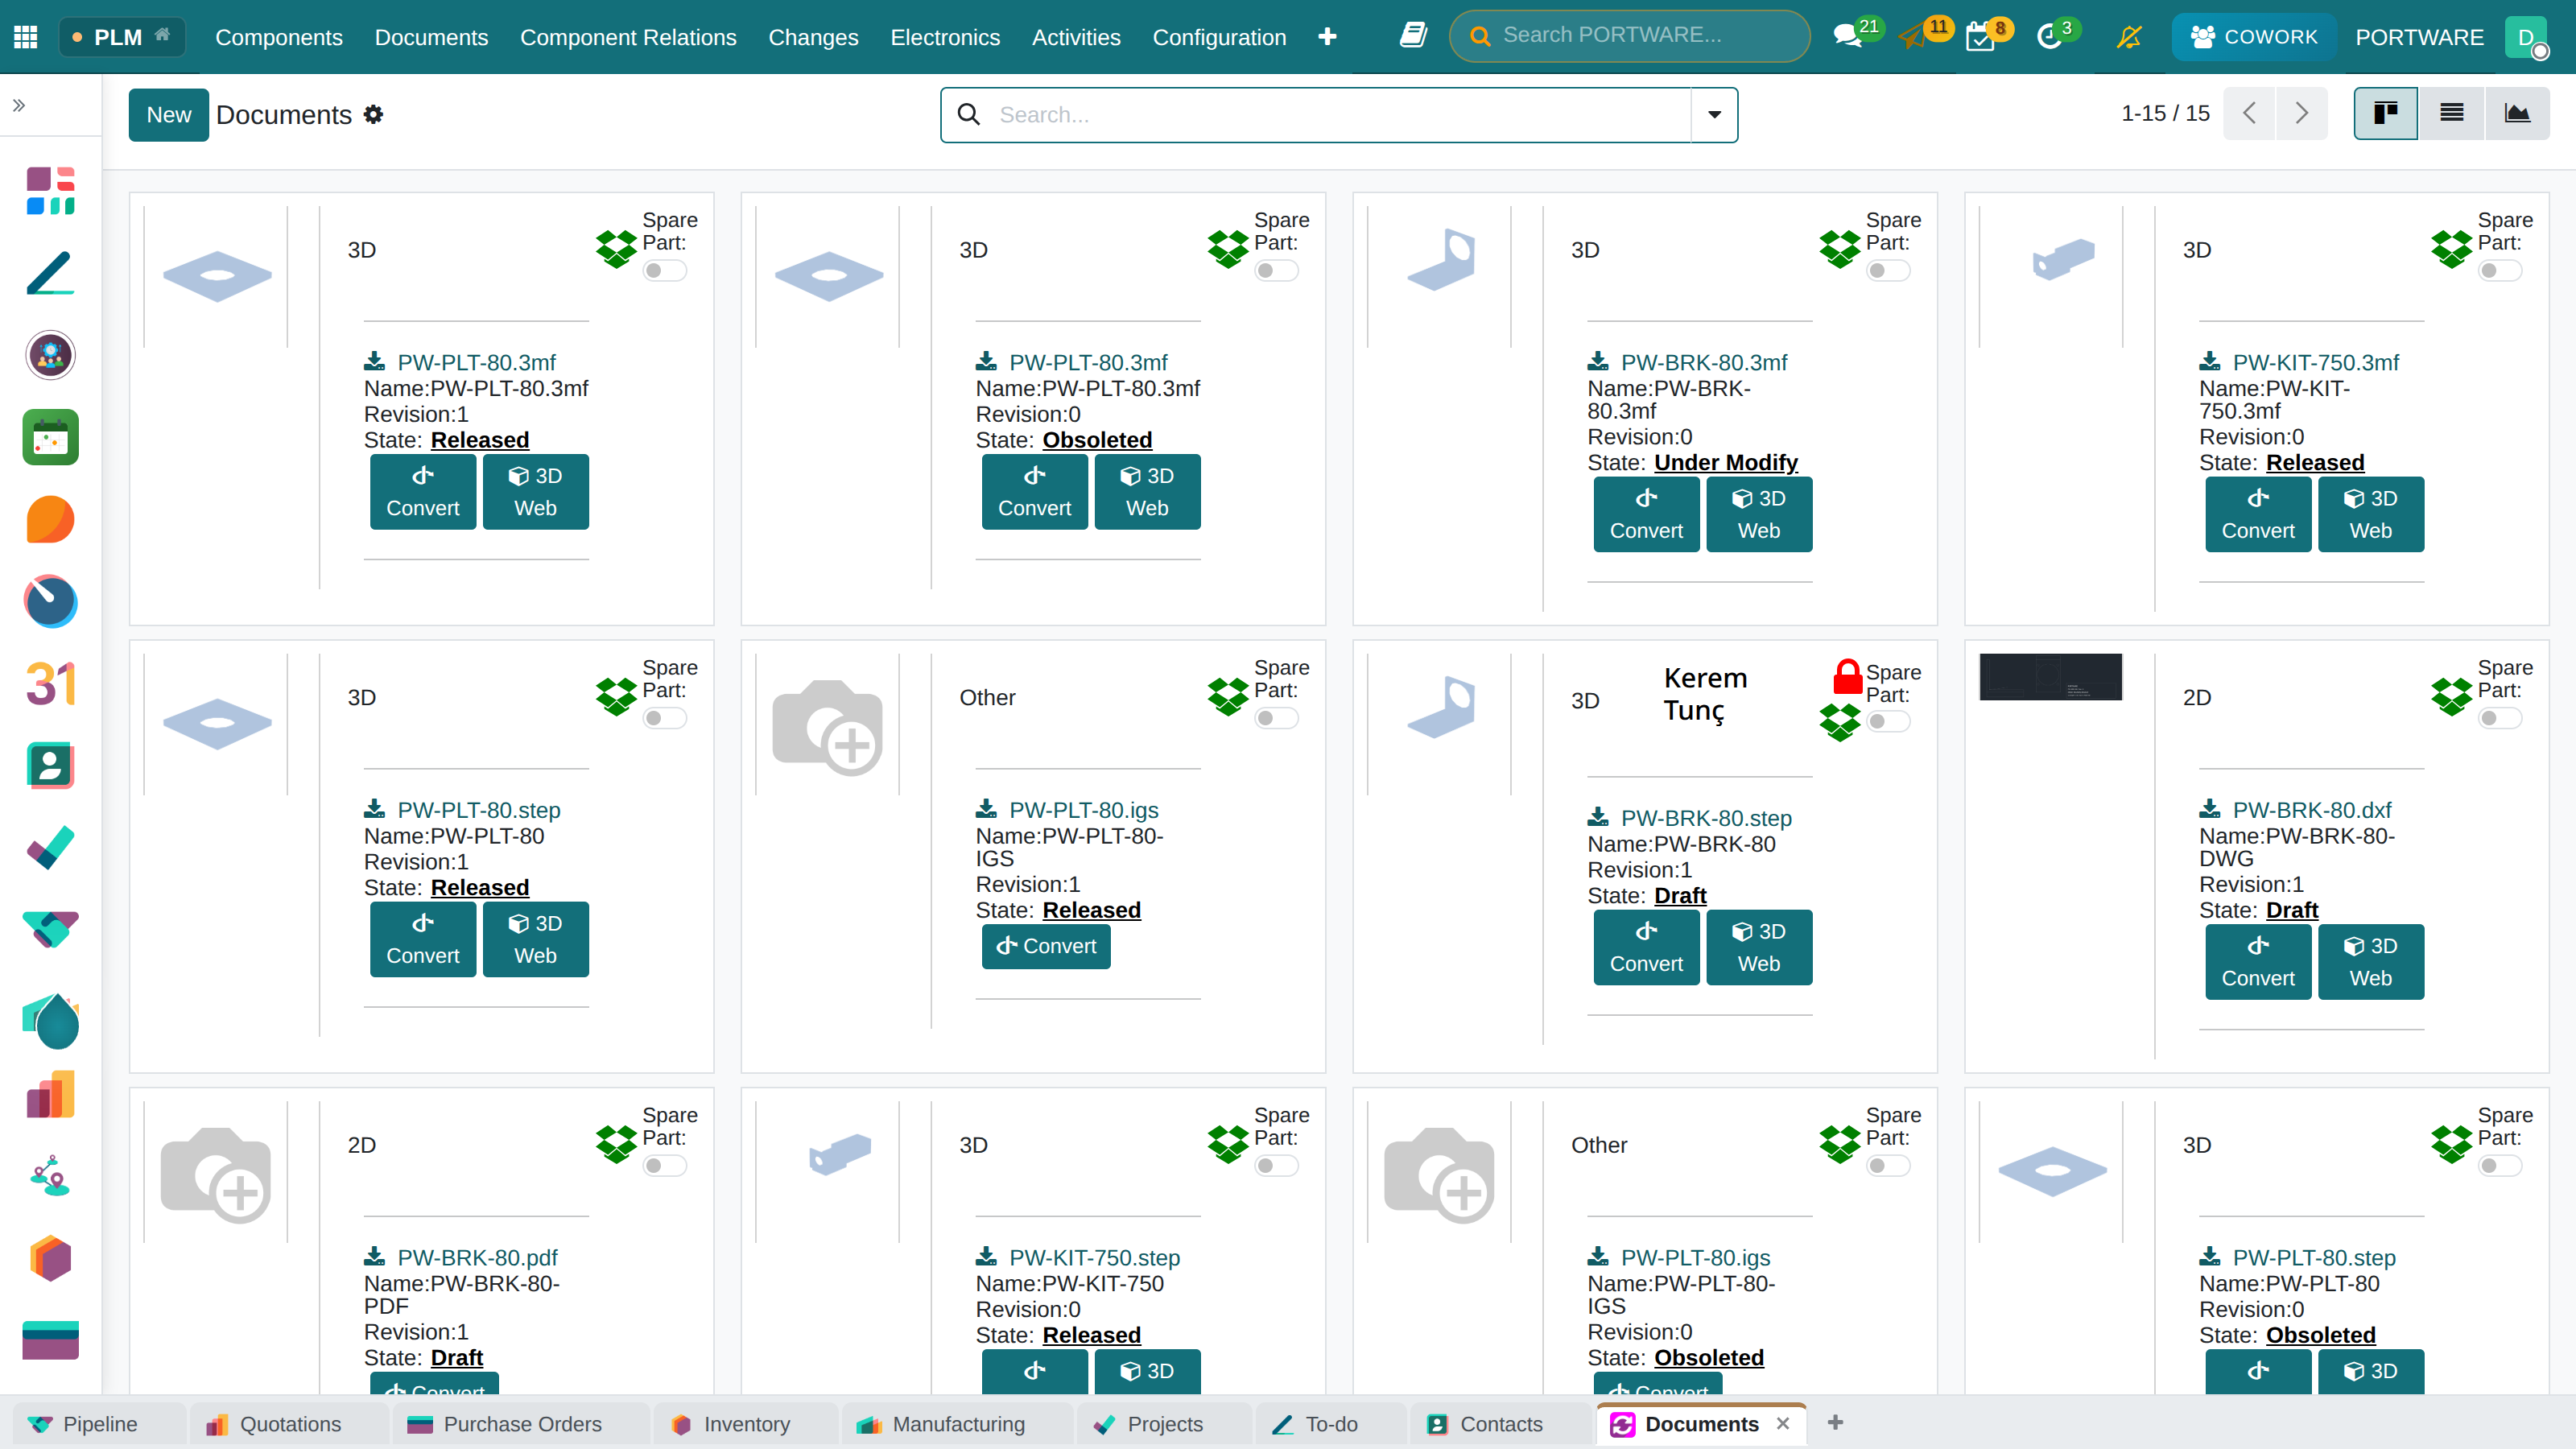
Task: Switch to kanban view
Action: [x=2386, y=114]
